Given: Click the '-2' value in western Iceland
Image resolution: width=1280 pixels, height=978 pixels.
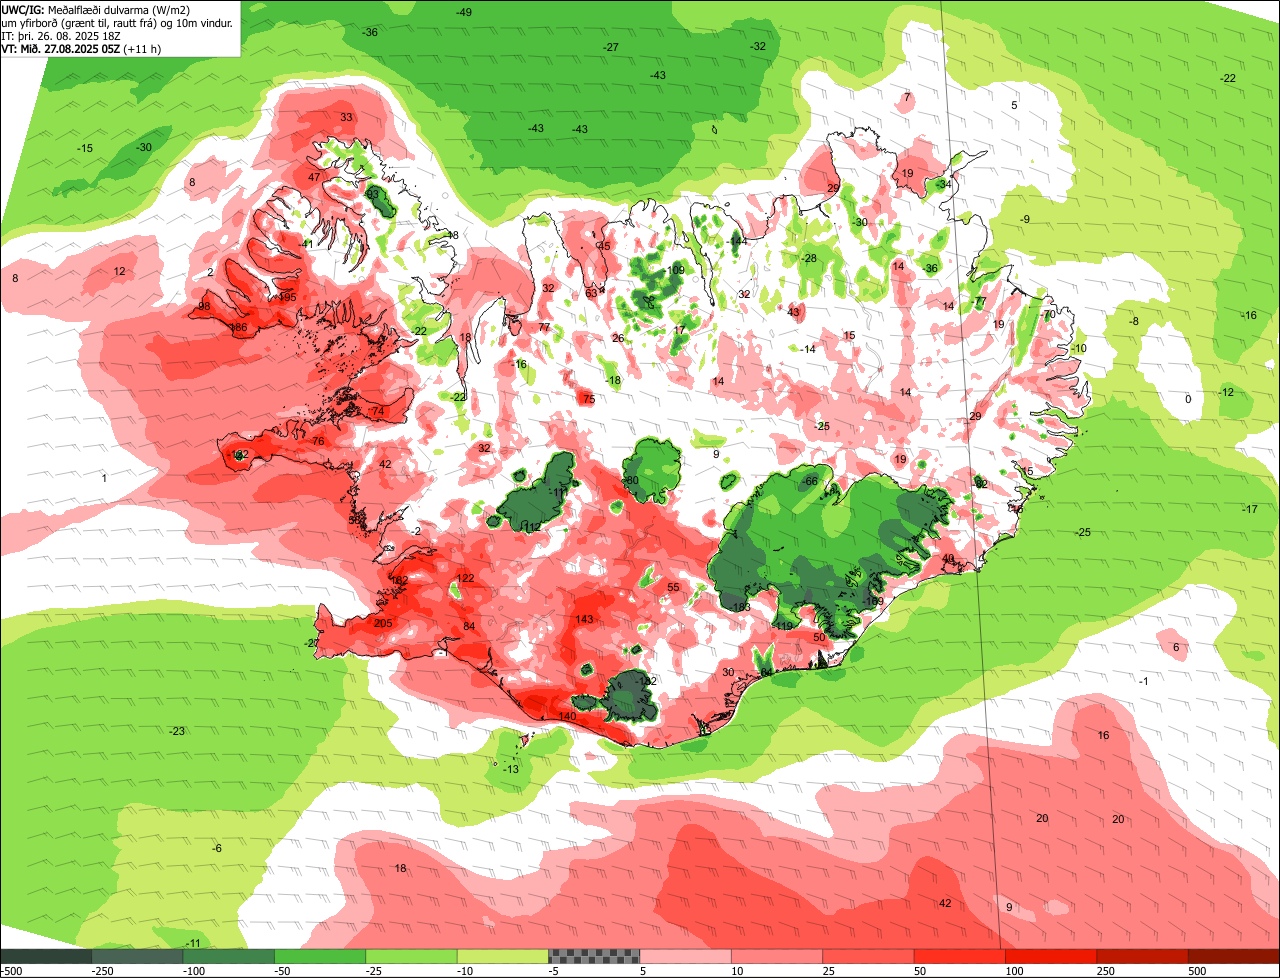Looking at the screenshot, I should [416, 531].
